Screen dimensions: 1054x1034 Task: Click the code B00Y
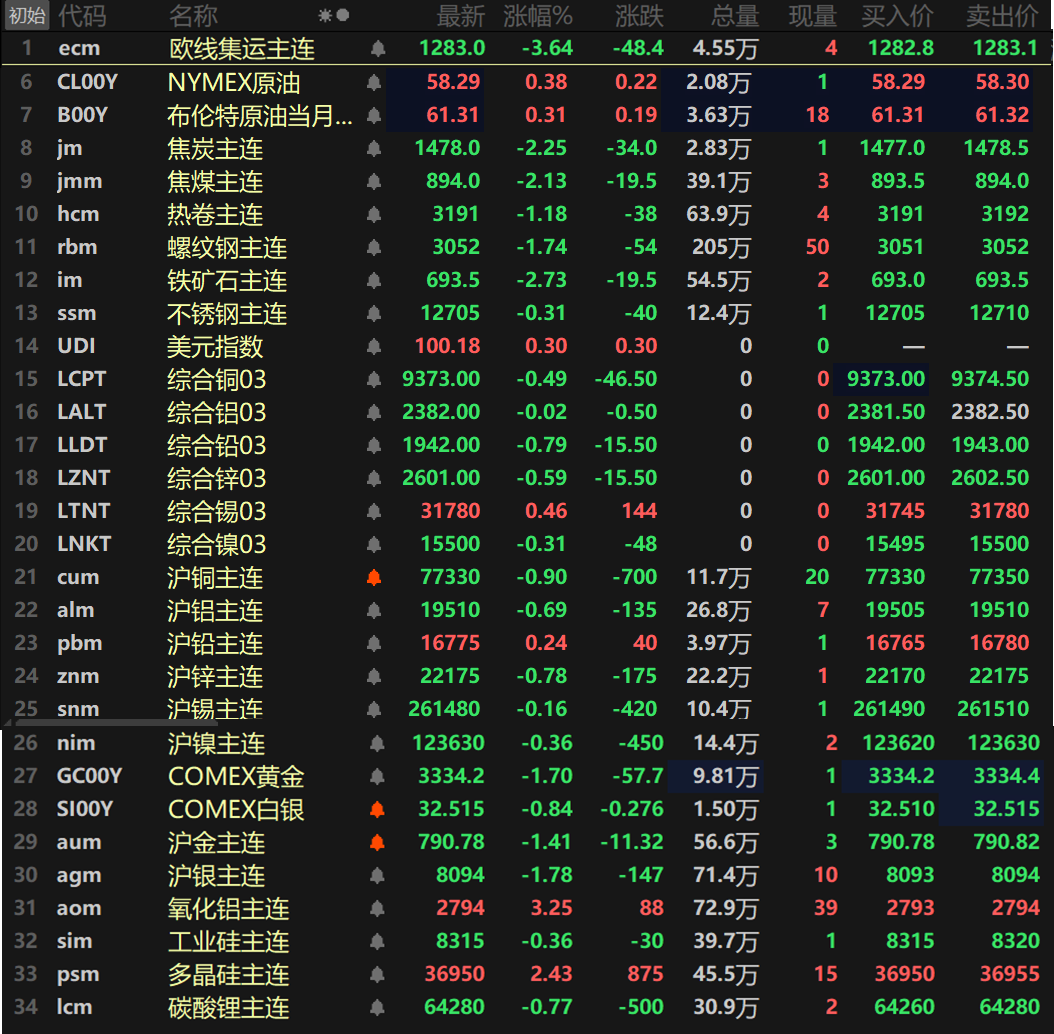point(82,116)
